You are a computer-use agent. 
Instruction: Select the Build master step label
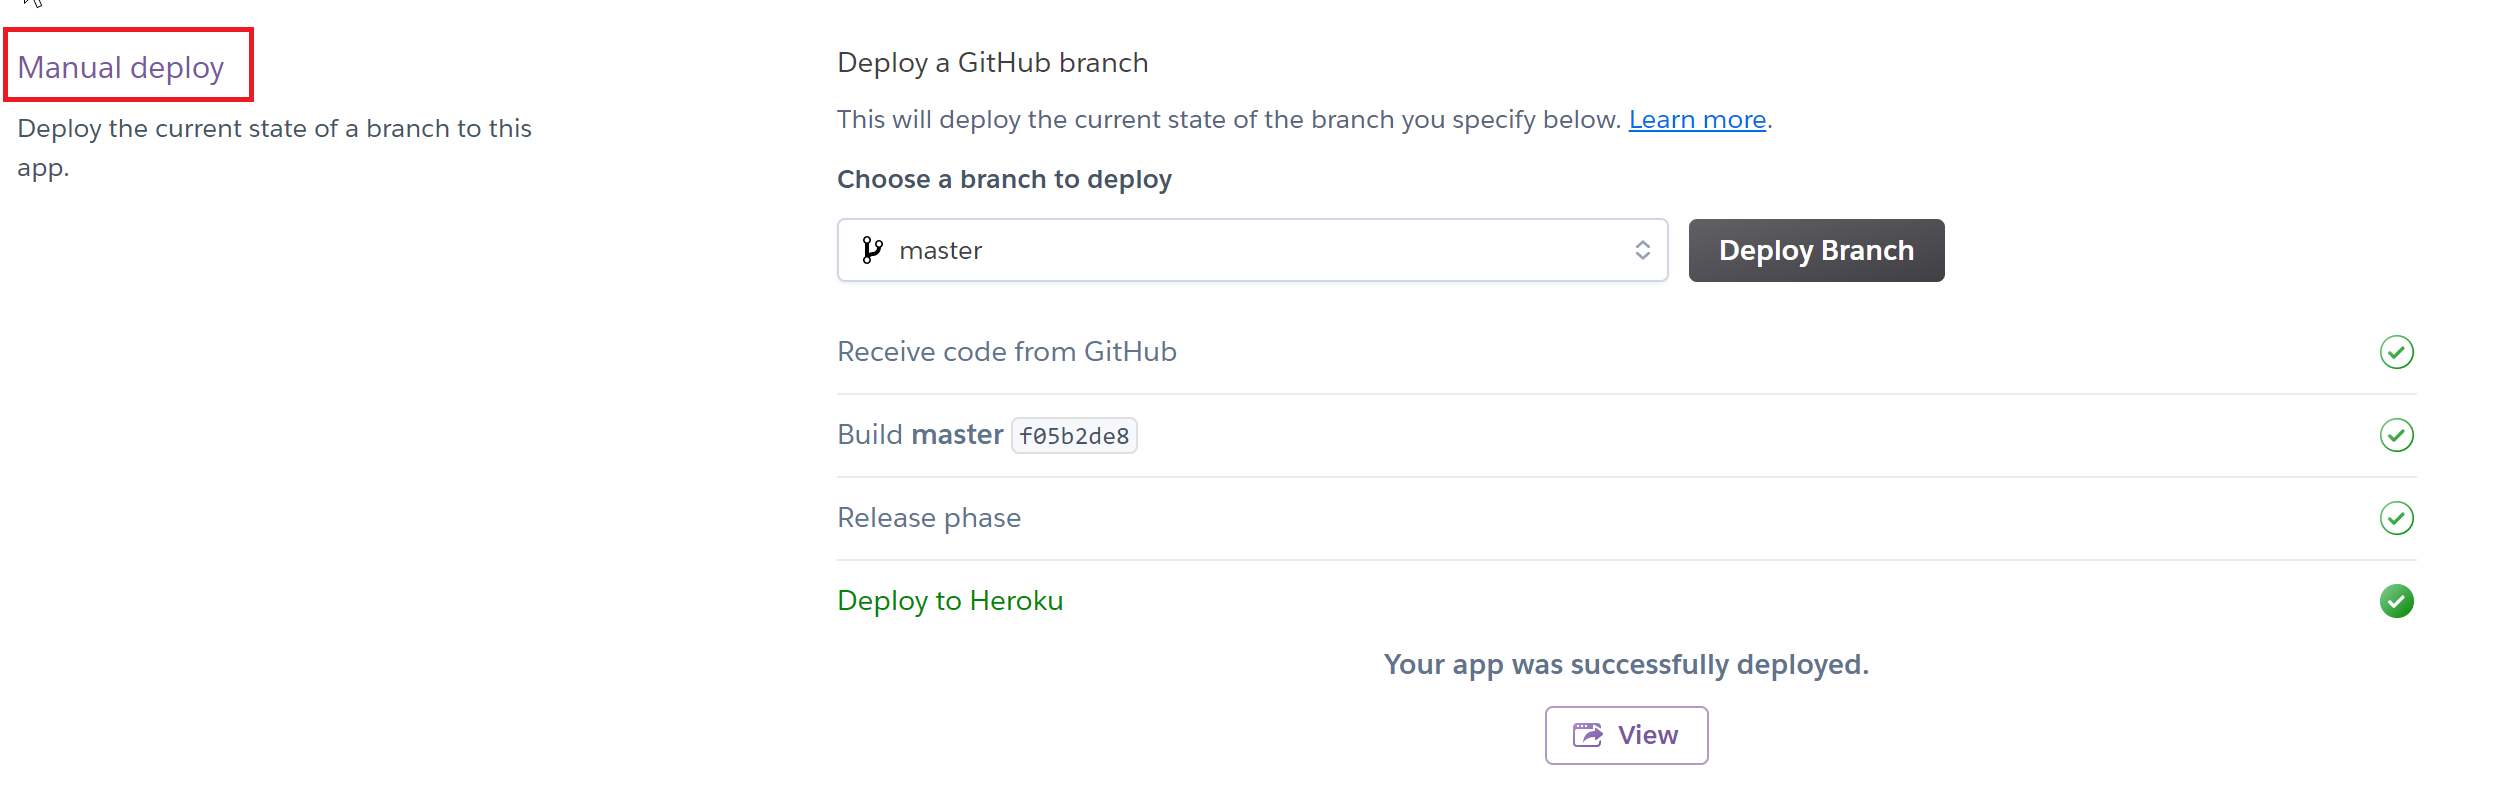click(x=919, y=435)
